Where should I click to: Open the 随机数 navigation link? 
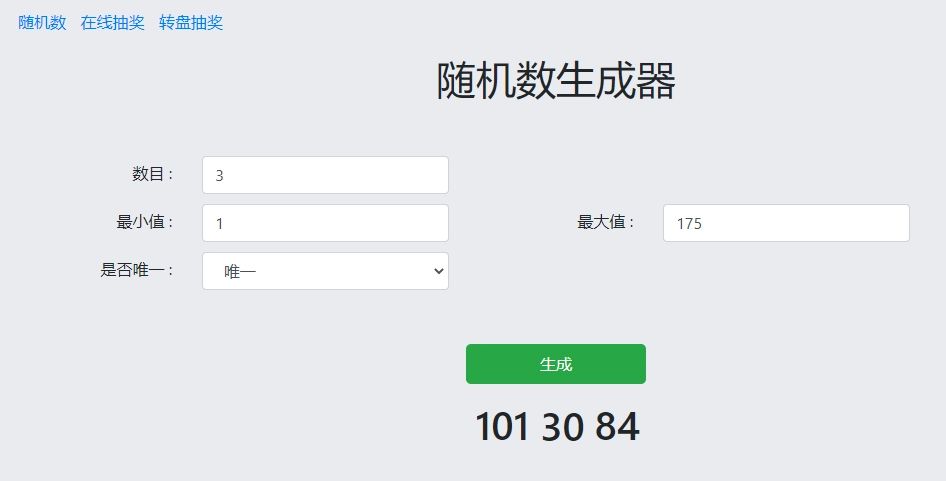tap(42, 23)
